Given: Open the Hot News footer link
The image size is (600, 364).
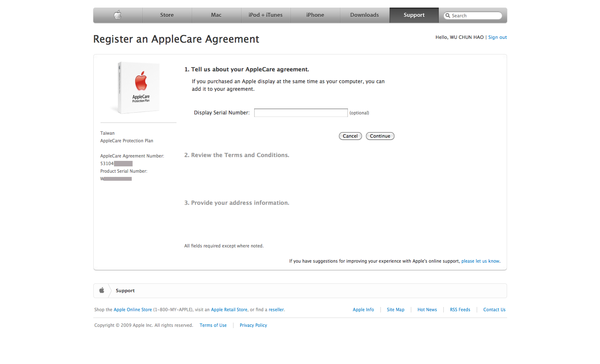Looking at the screenshot, I should [x=427, y=310].
